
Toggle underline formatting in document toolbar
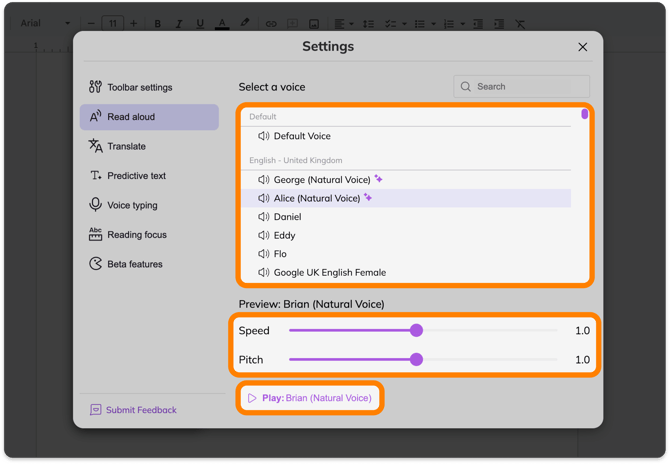coord(200,23)
